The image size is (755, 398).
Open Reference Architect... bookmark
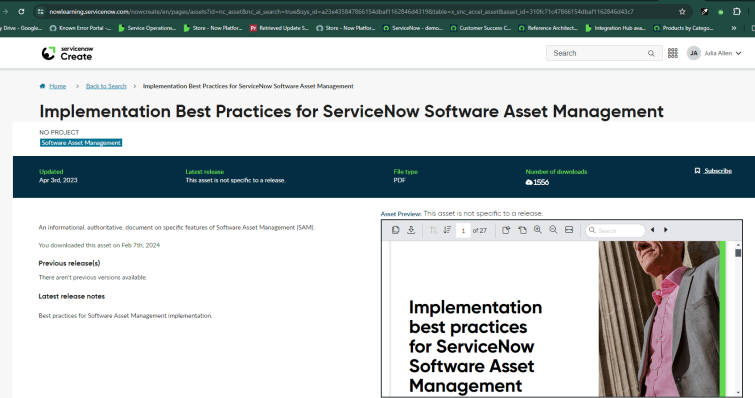548,28
